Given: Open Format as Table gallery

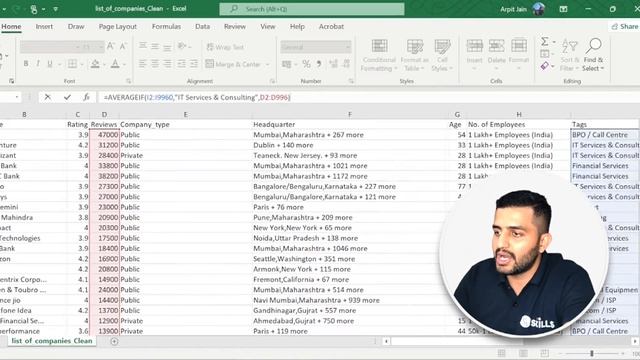Looking at the screenshot, I should point(414,55).
